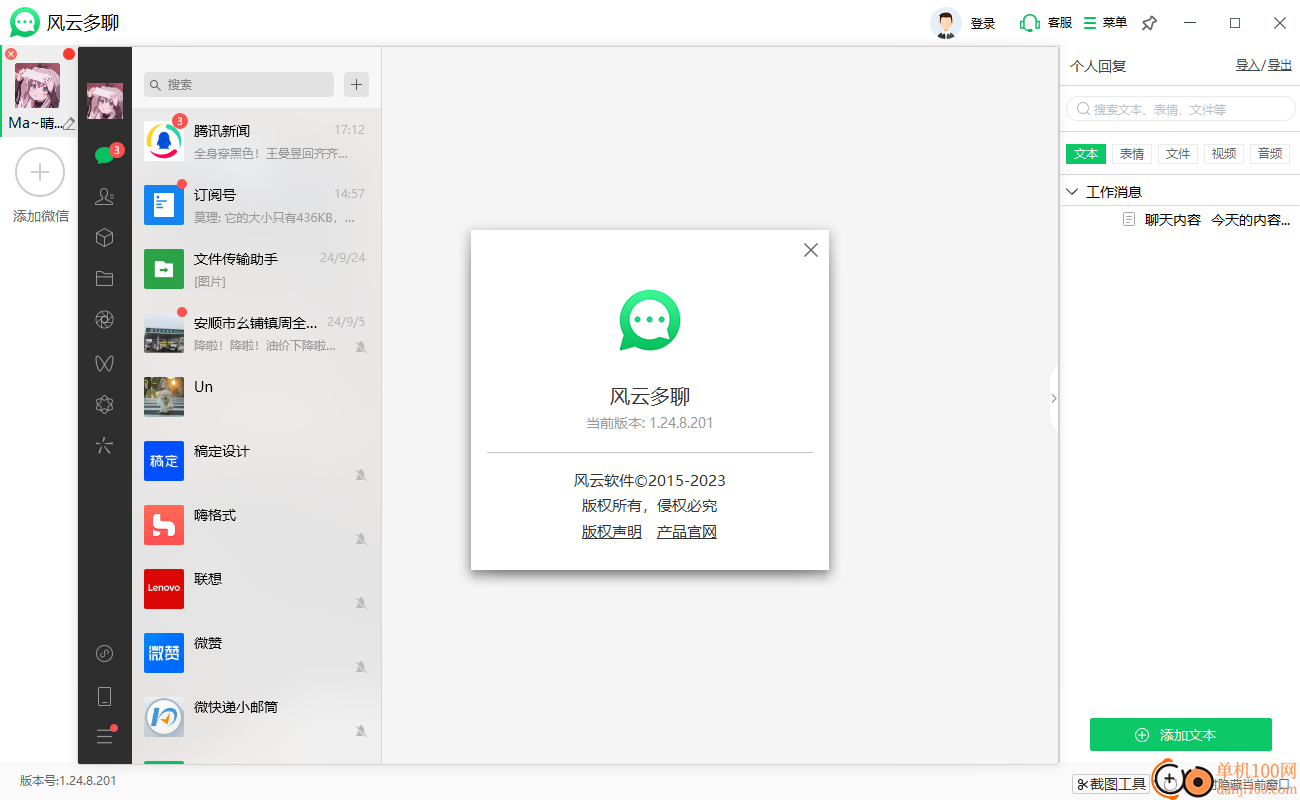
Task: Open the 菜单 menu
Action: click(x=1105, y=23)
